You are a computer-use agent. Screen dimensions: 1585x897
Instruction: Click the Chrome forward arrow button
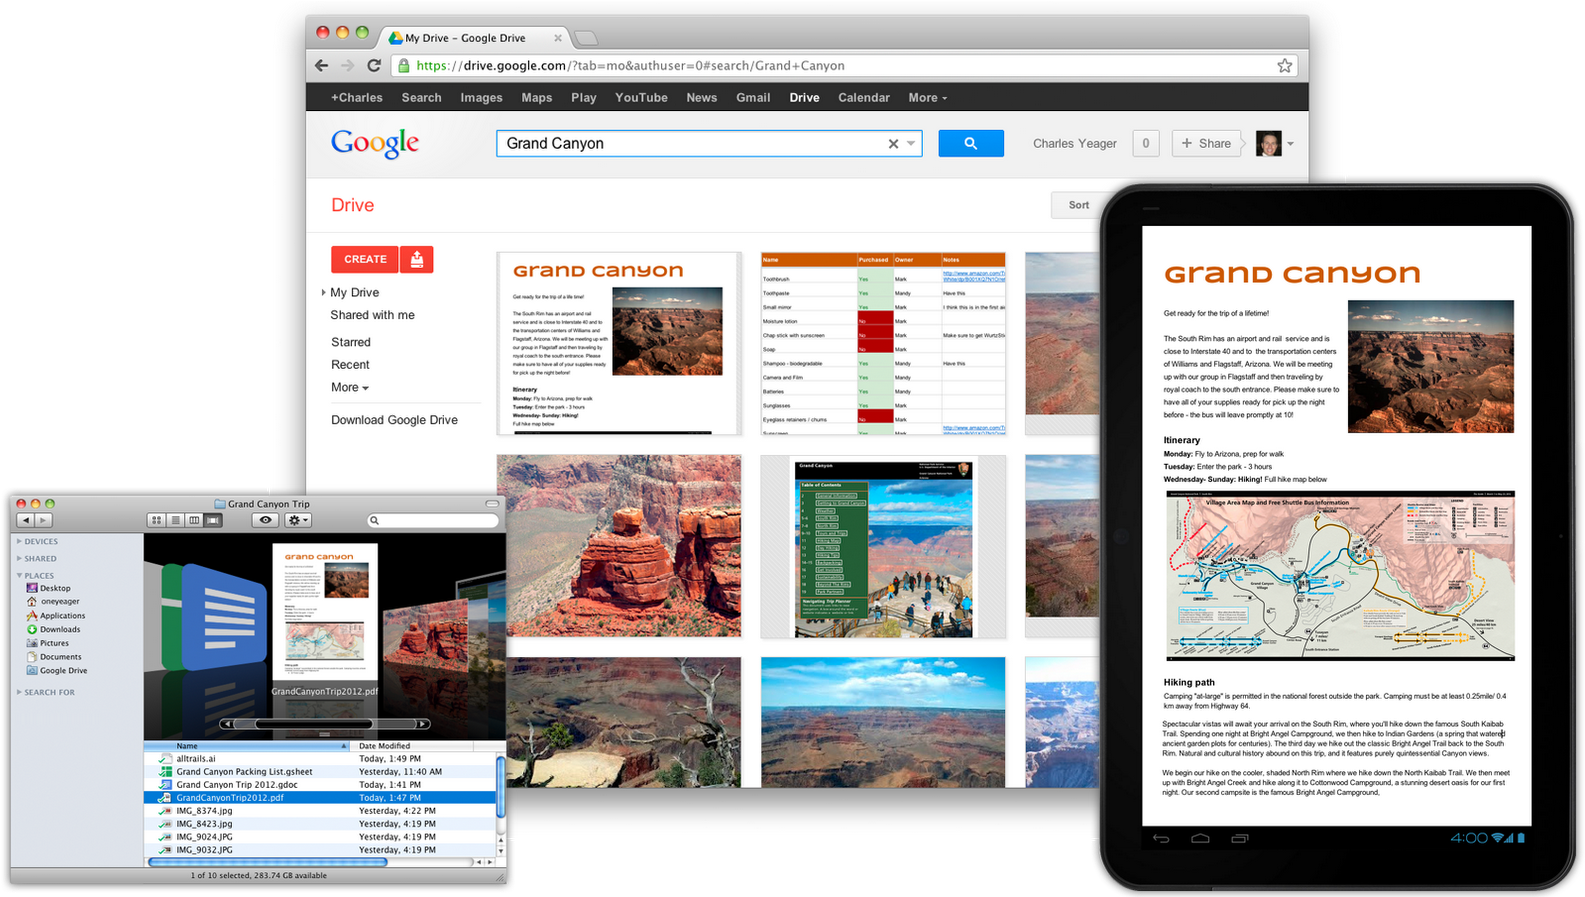point(347,66)
